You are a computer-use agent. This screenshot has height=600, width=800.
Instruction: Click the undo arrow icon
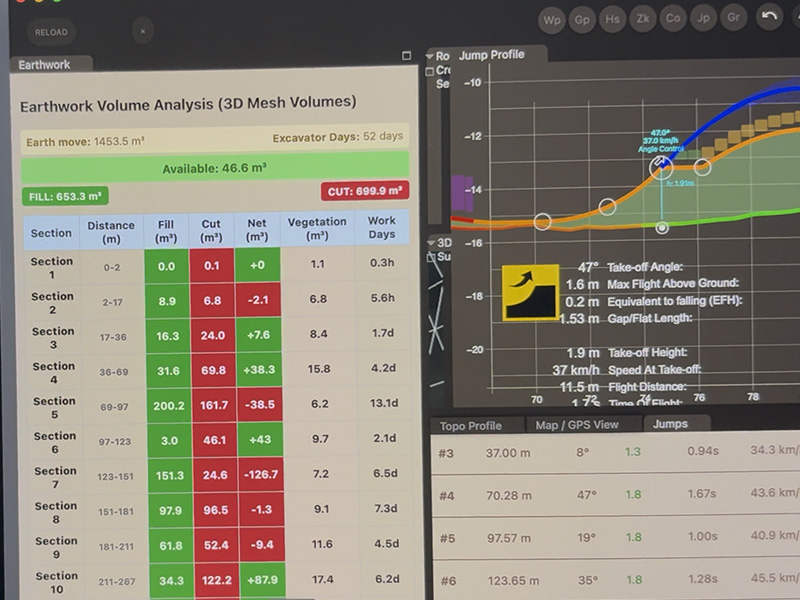(769, 17)
